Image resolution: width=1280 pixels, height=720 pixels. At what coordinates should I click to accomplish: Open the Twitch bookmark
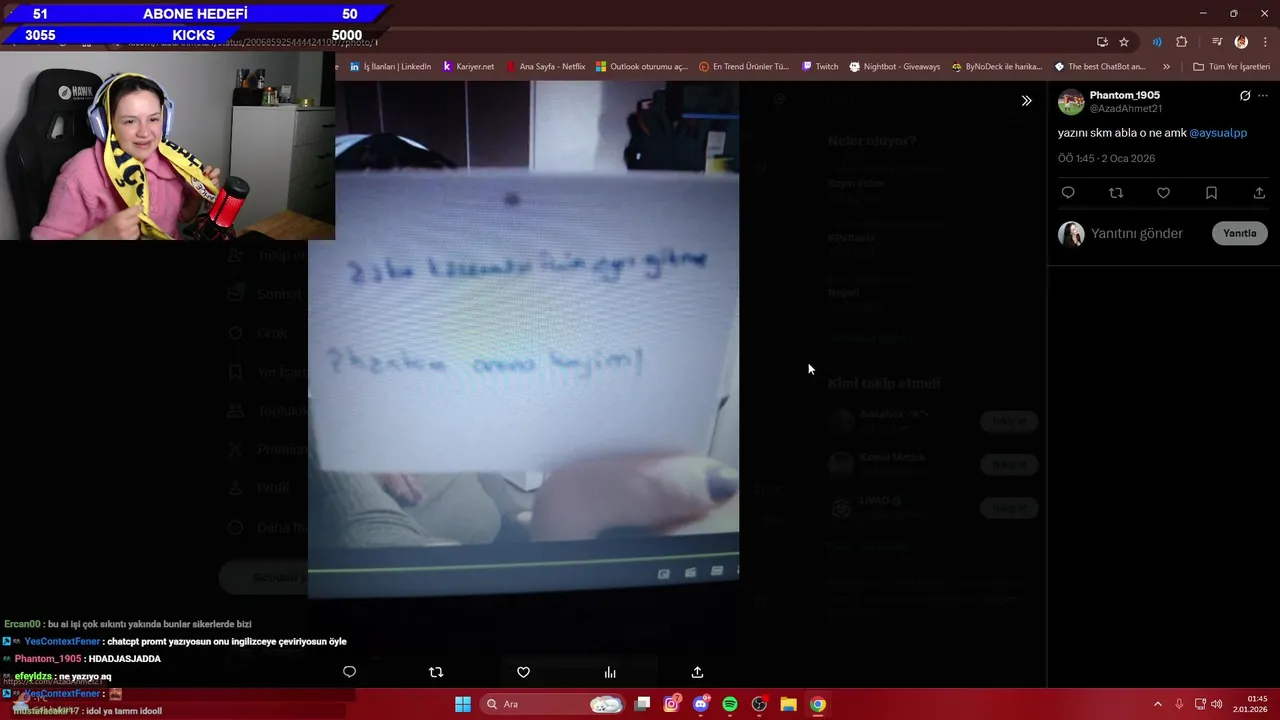coord(820,67)
